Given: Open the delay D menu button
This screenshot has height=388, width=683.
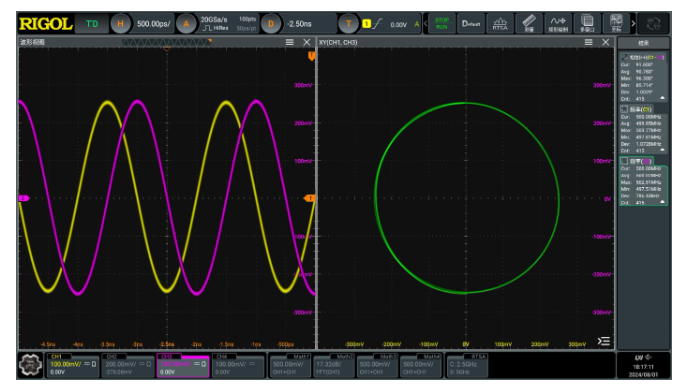Looking at the screenshot, I should 270,24.
